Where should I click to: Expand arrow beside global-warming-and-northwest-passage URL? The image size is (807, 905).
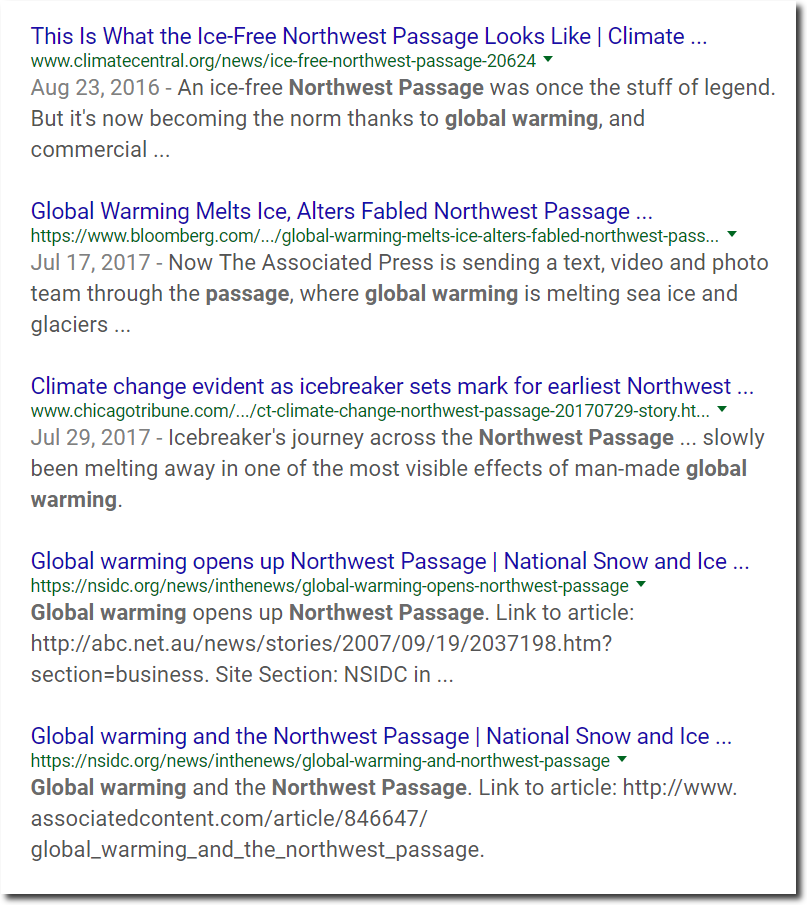click(x=622, y=758)
